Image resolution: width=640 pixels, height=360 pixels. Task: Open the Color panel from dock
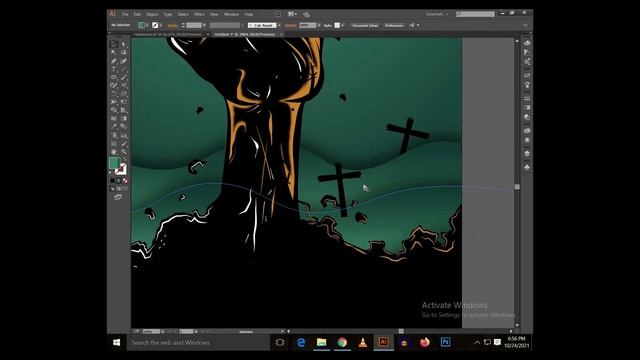tap(527, 43)
